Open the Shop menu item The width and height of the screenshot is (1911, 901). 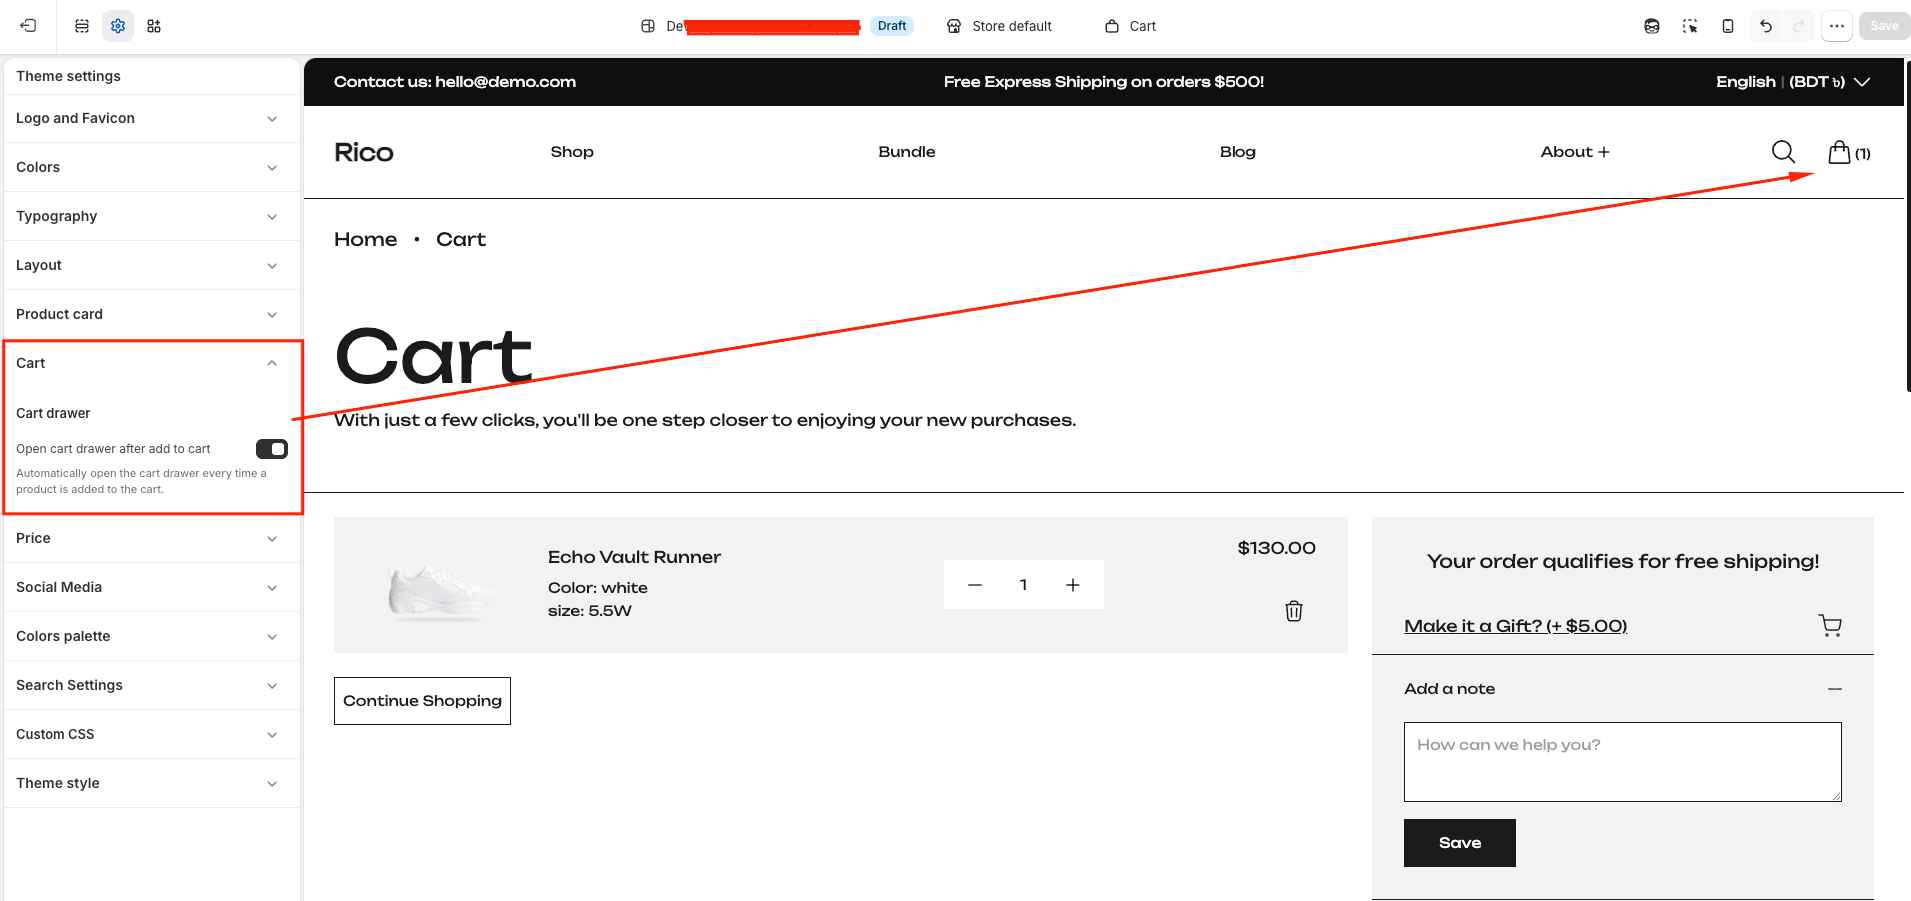click(x=572, y=152)
